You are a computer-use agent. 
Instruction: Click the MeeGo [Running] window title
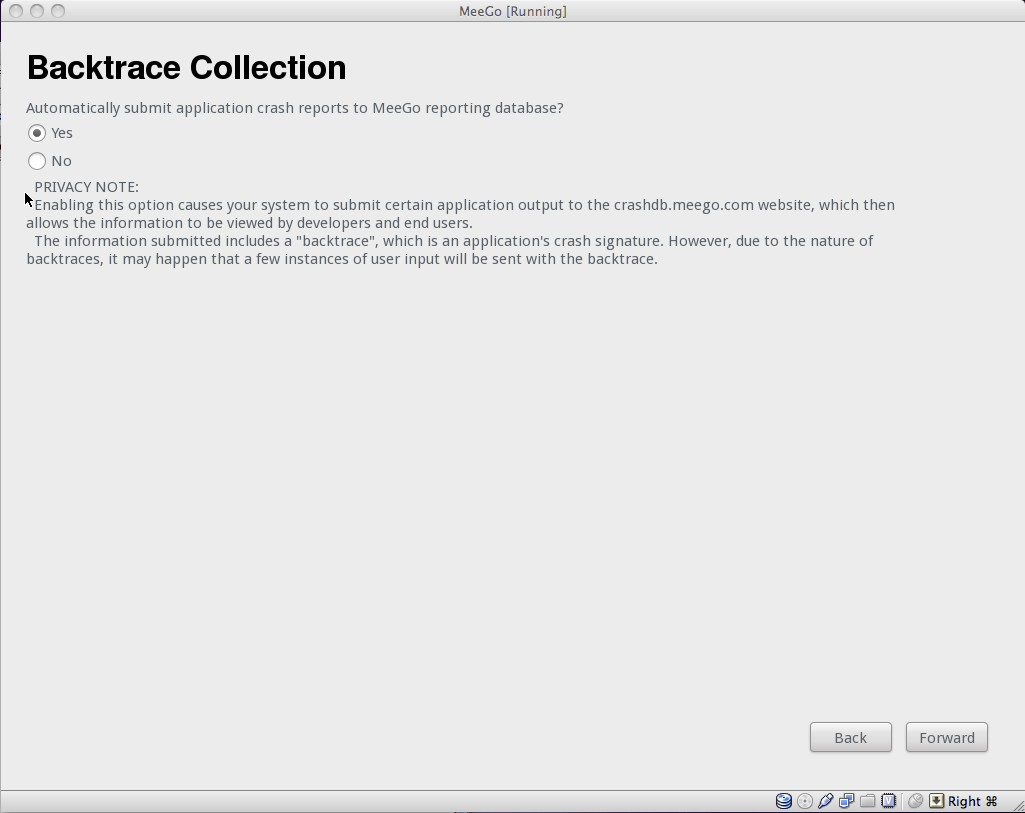click(512, 11)
